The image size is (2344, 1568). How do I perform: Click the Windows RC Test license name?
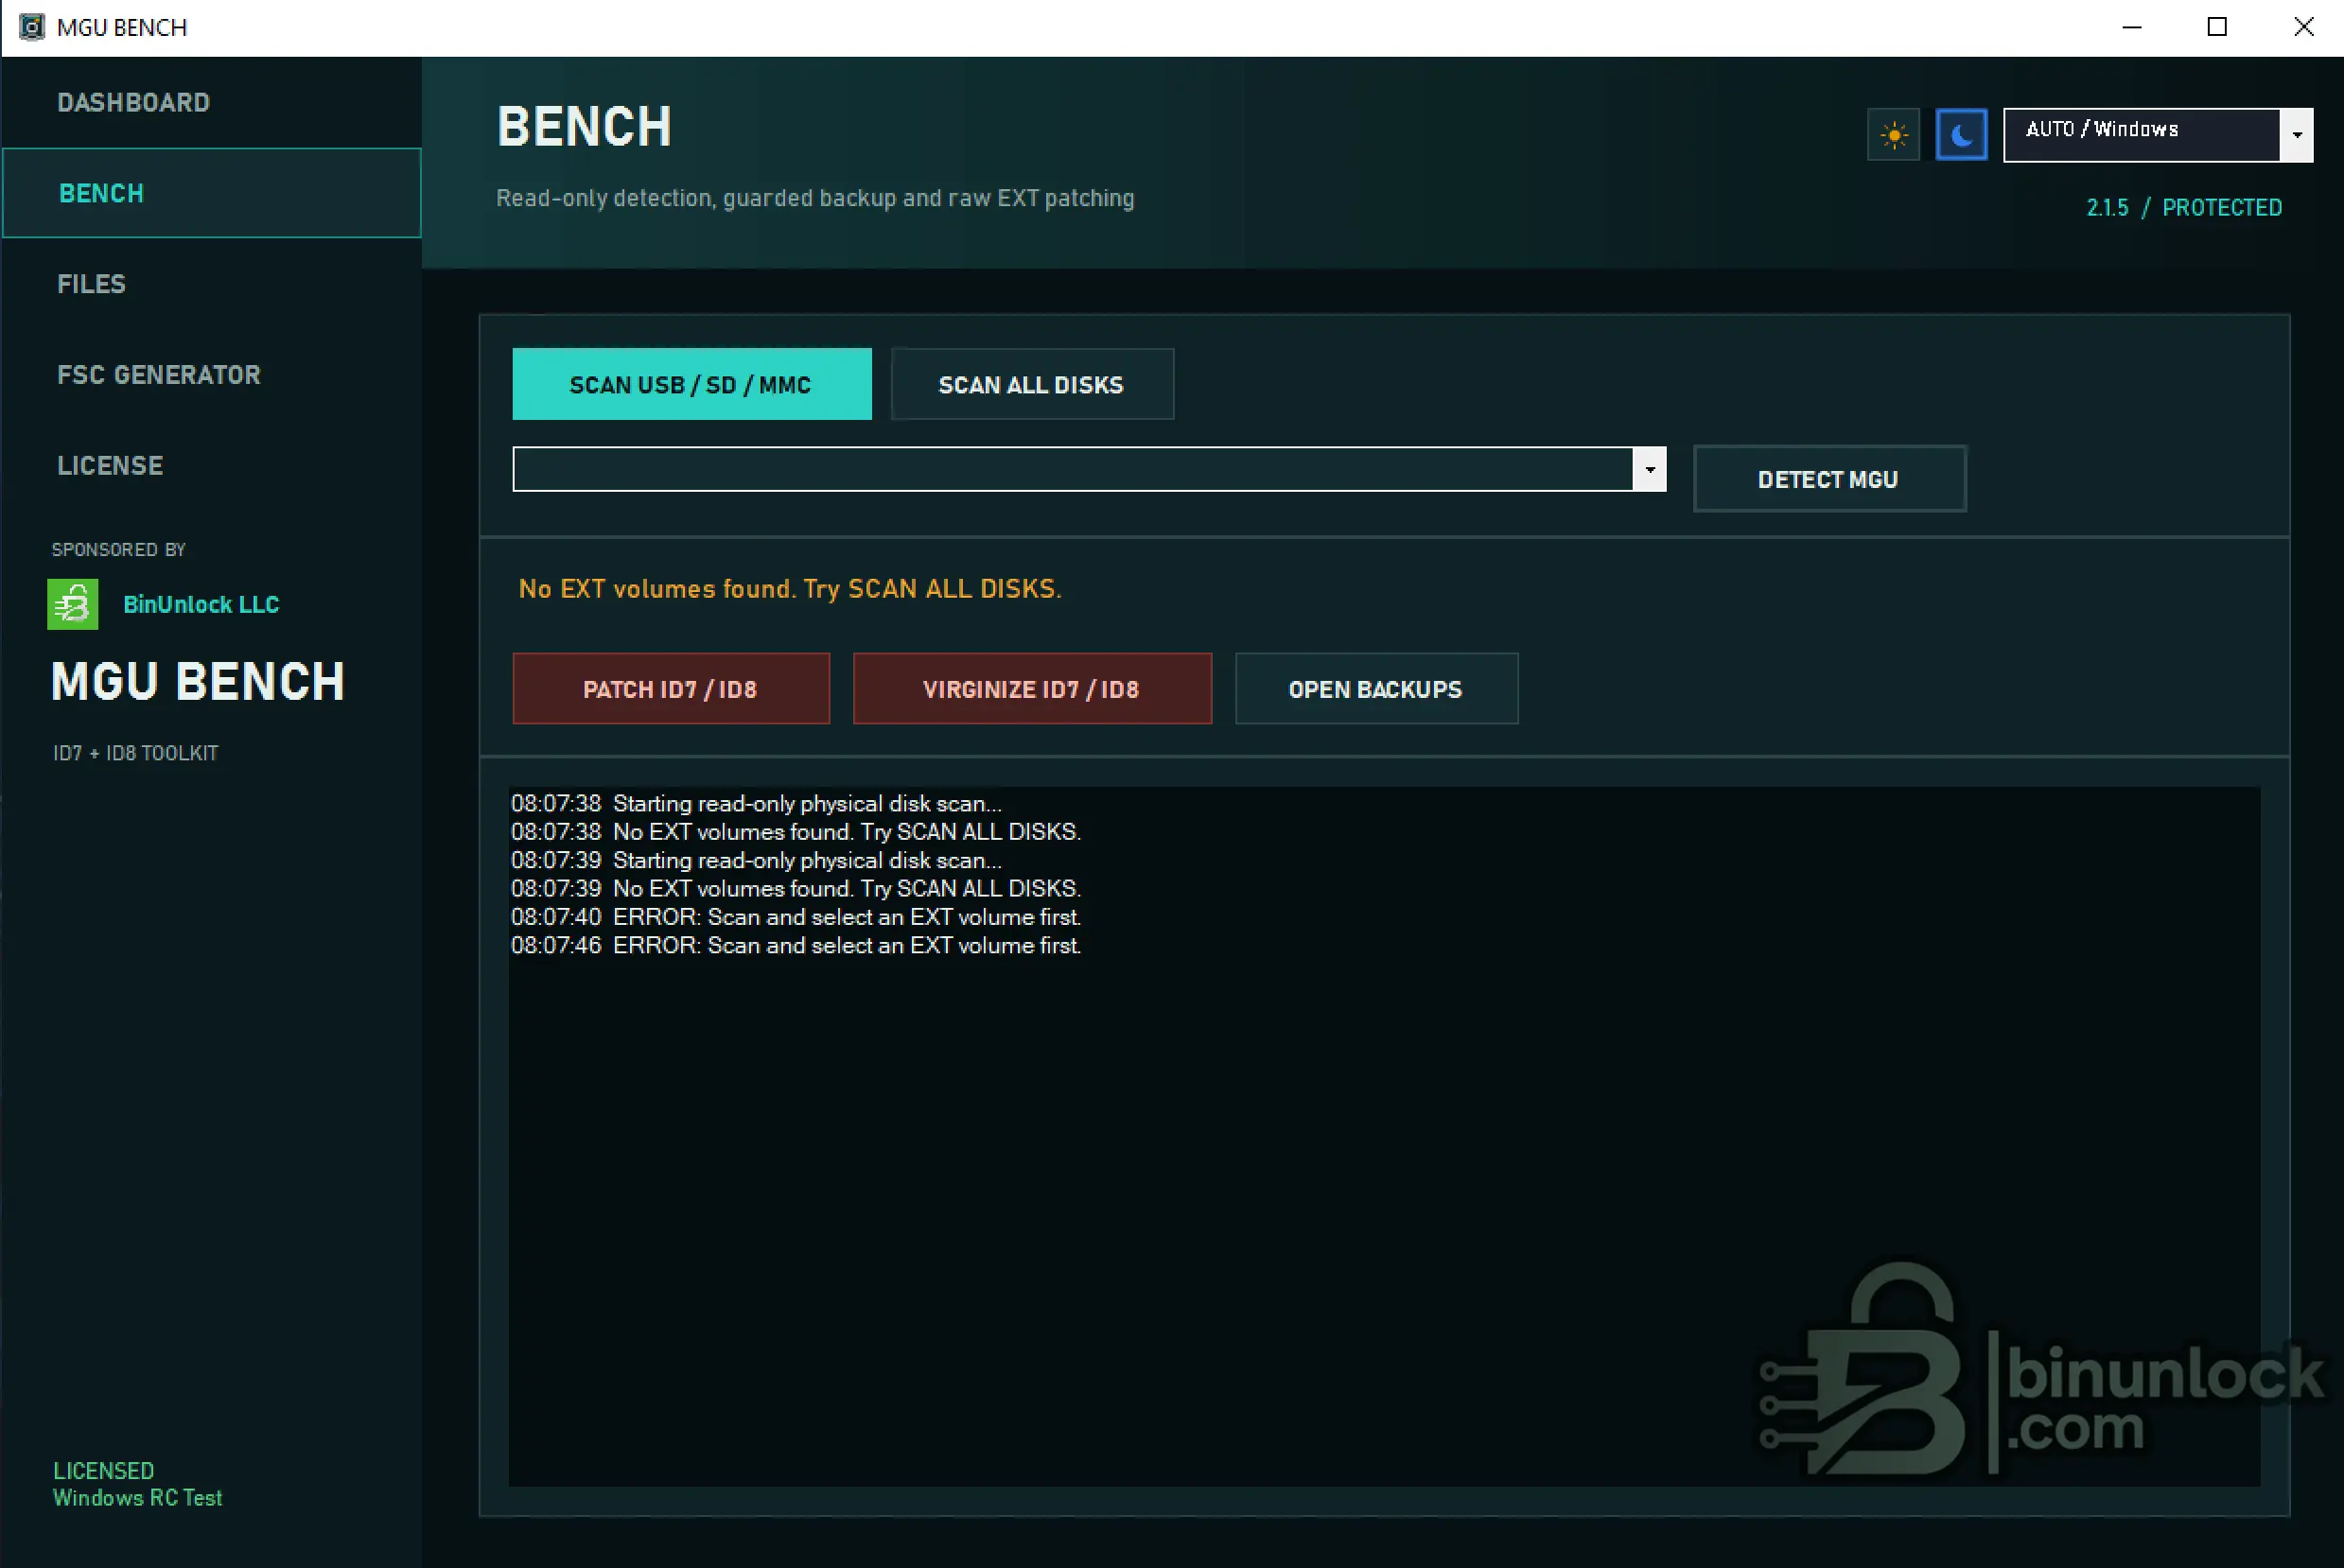tap(137, 1497)
